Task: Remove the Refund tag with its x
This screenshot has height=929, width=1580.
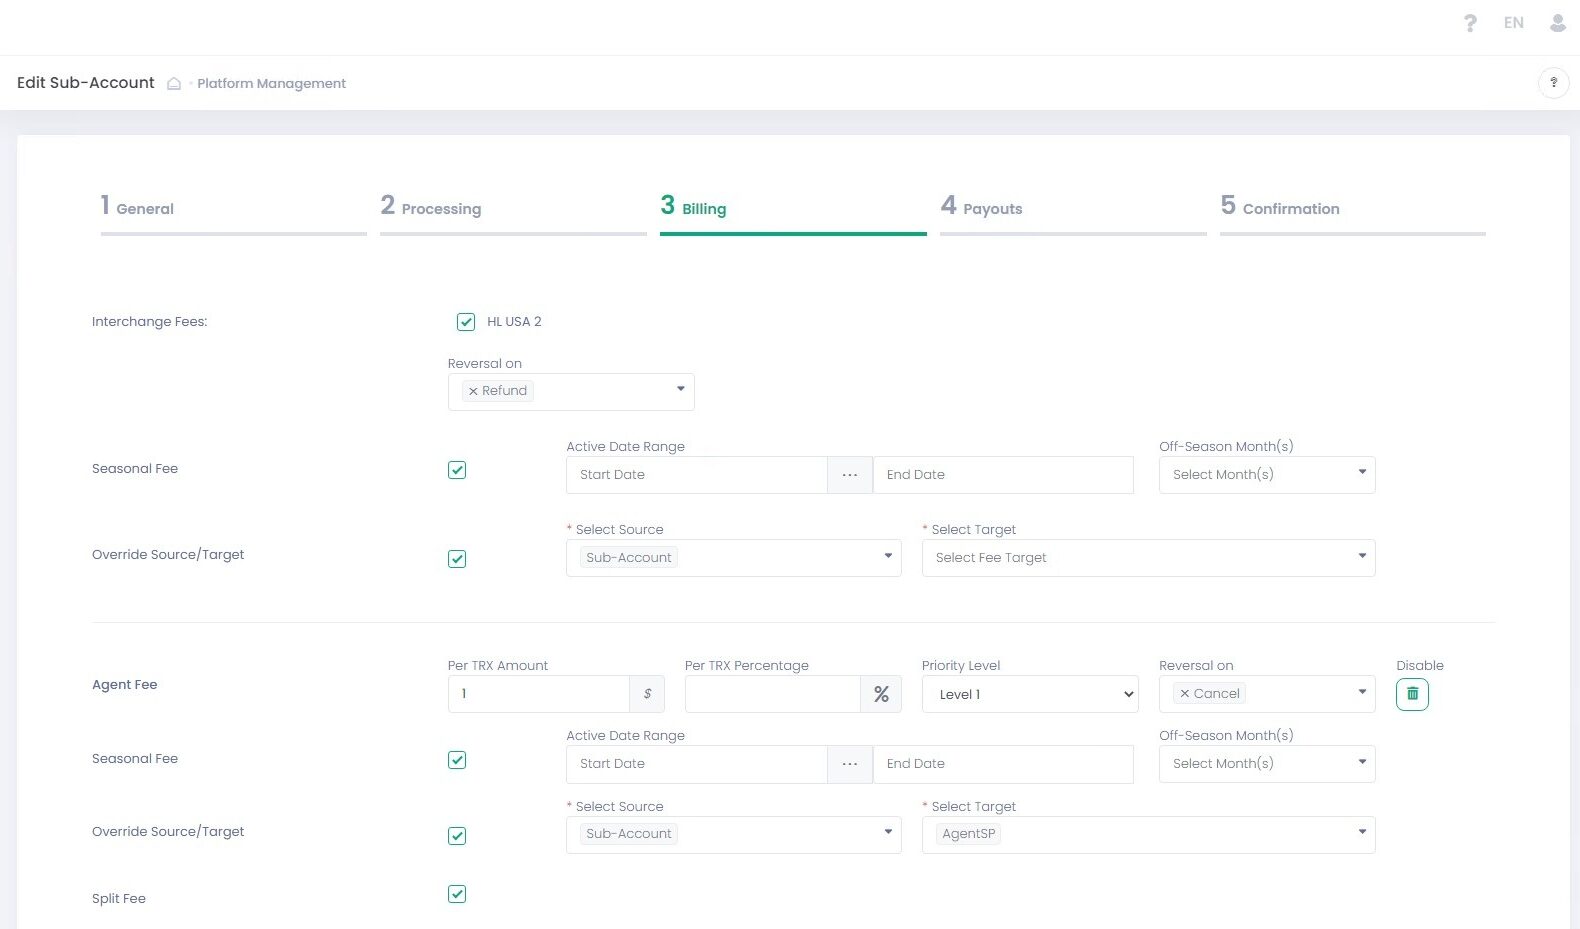Action: coord(473,391)
